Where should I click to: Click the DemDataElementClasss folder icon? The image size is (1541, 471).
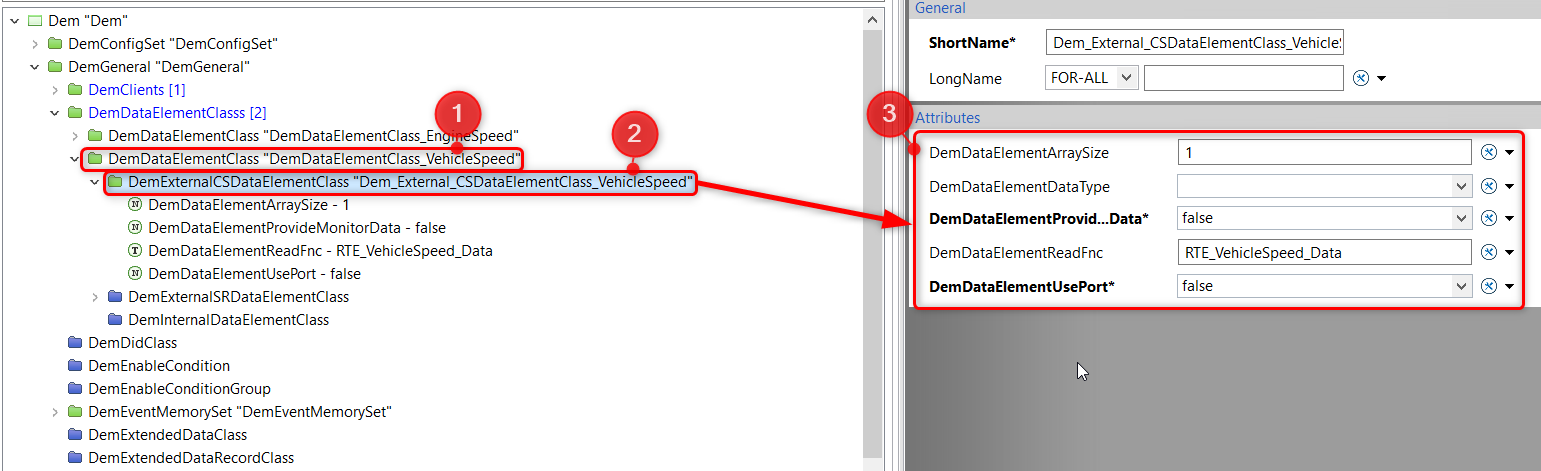75,113
